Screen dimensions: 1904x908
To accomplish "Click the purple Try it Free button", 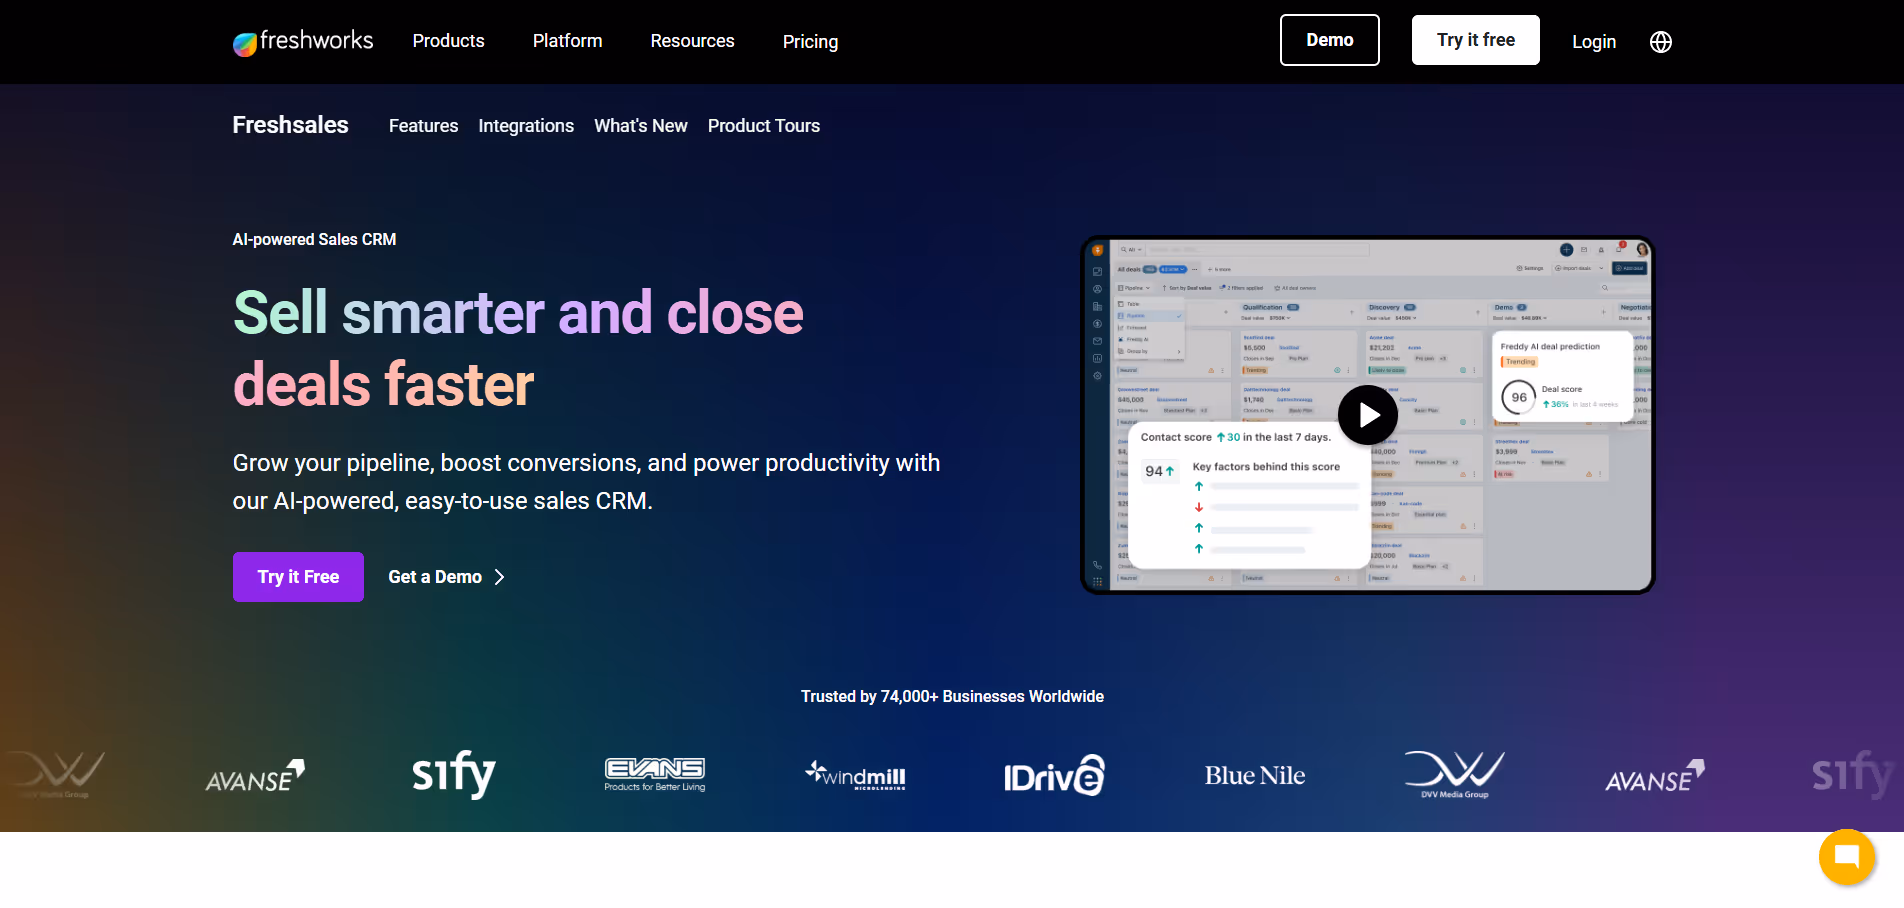I will coord(298,577).
